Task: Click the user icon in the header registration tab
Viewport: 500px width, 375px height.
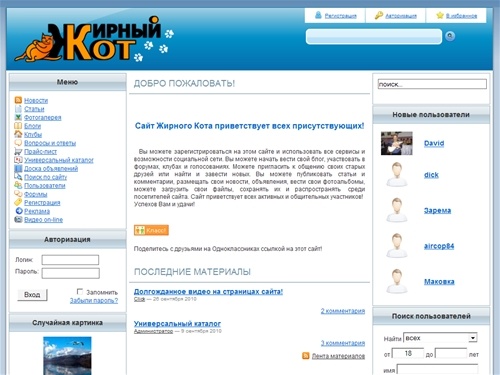Action: 318,15
